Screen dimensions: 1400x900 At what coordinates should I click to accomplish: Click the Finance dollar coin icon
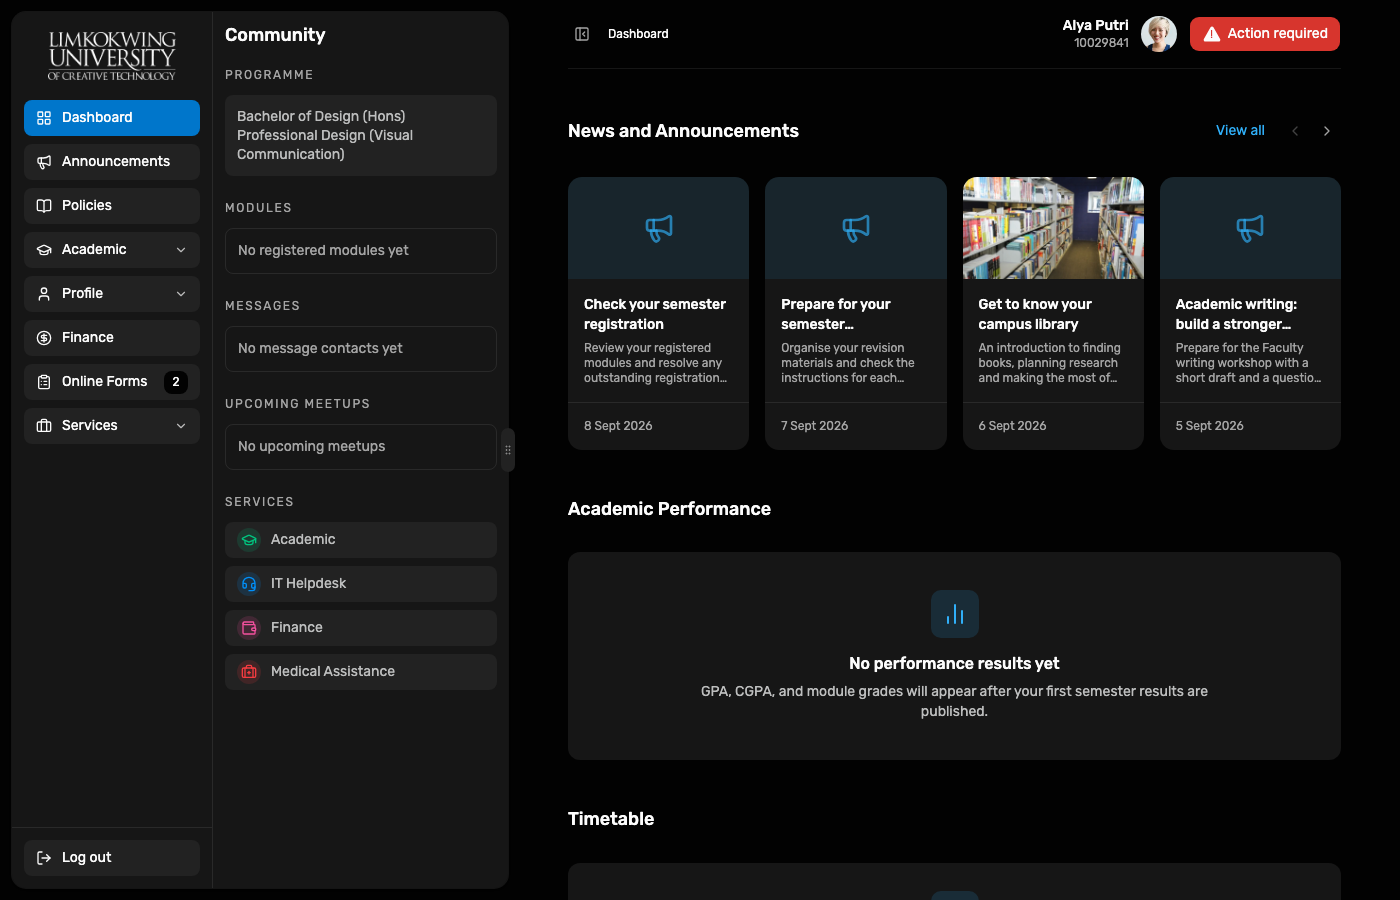pyautogui.click(x=44, y=338)
